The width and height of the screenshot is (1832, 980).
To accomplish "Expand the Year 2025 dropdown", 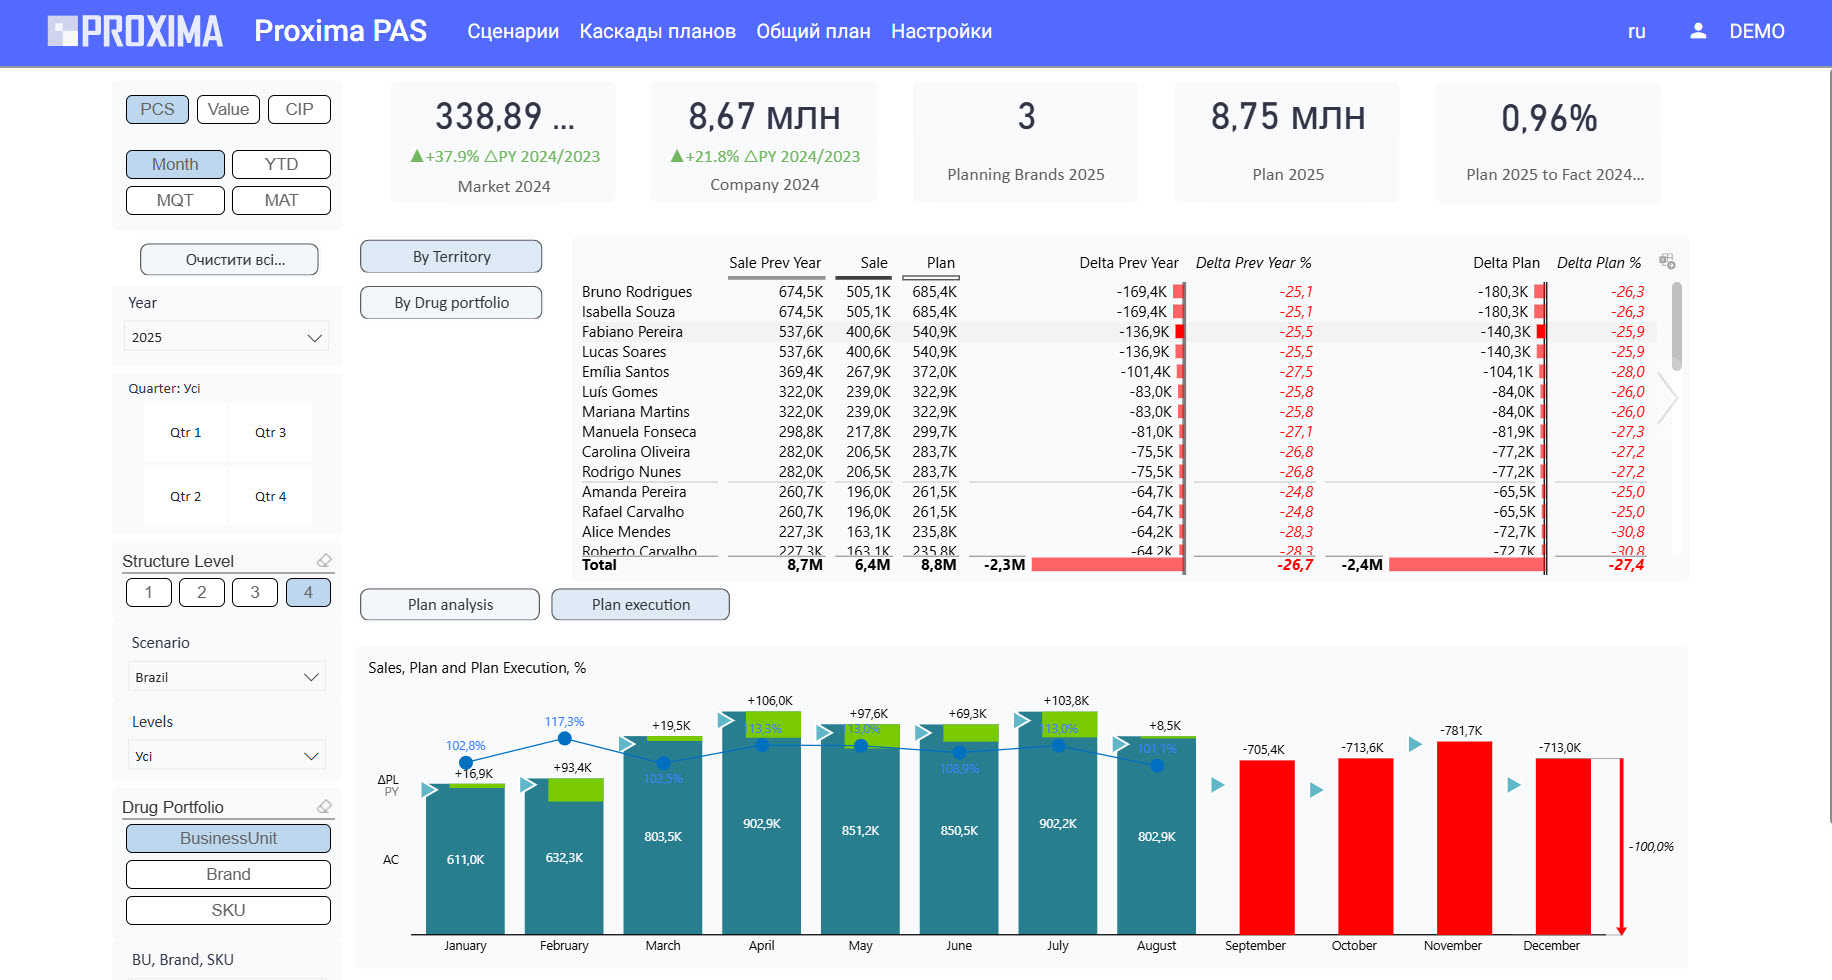I will [227, 337].
